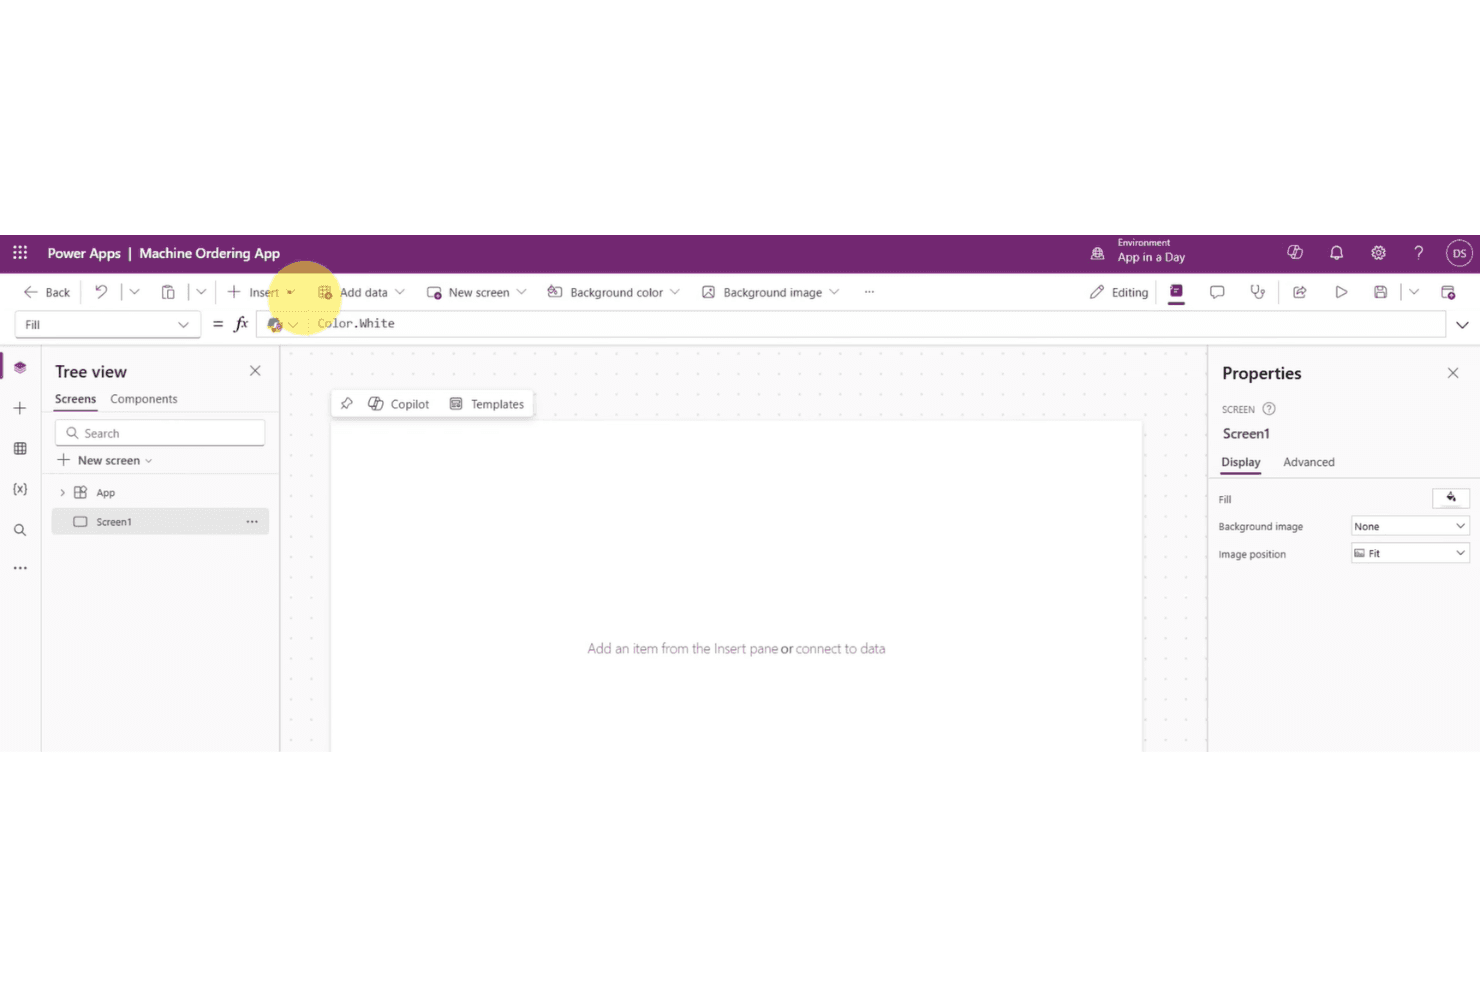Preview the app with Play icon
The height and width of the screenshot is (987, 1480).
coord(1341,292)
